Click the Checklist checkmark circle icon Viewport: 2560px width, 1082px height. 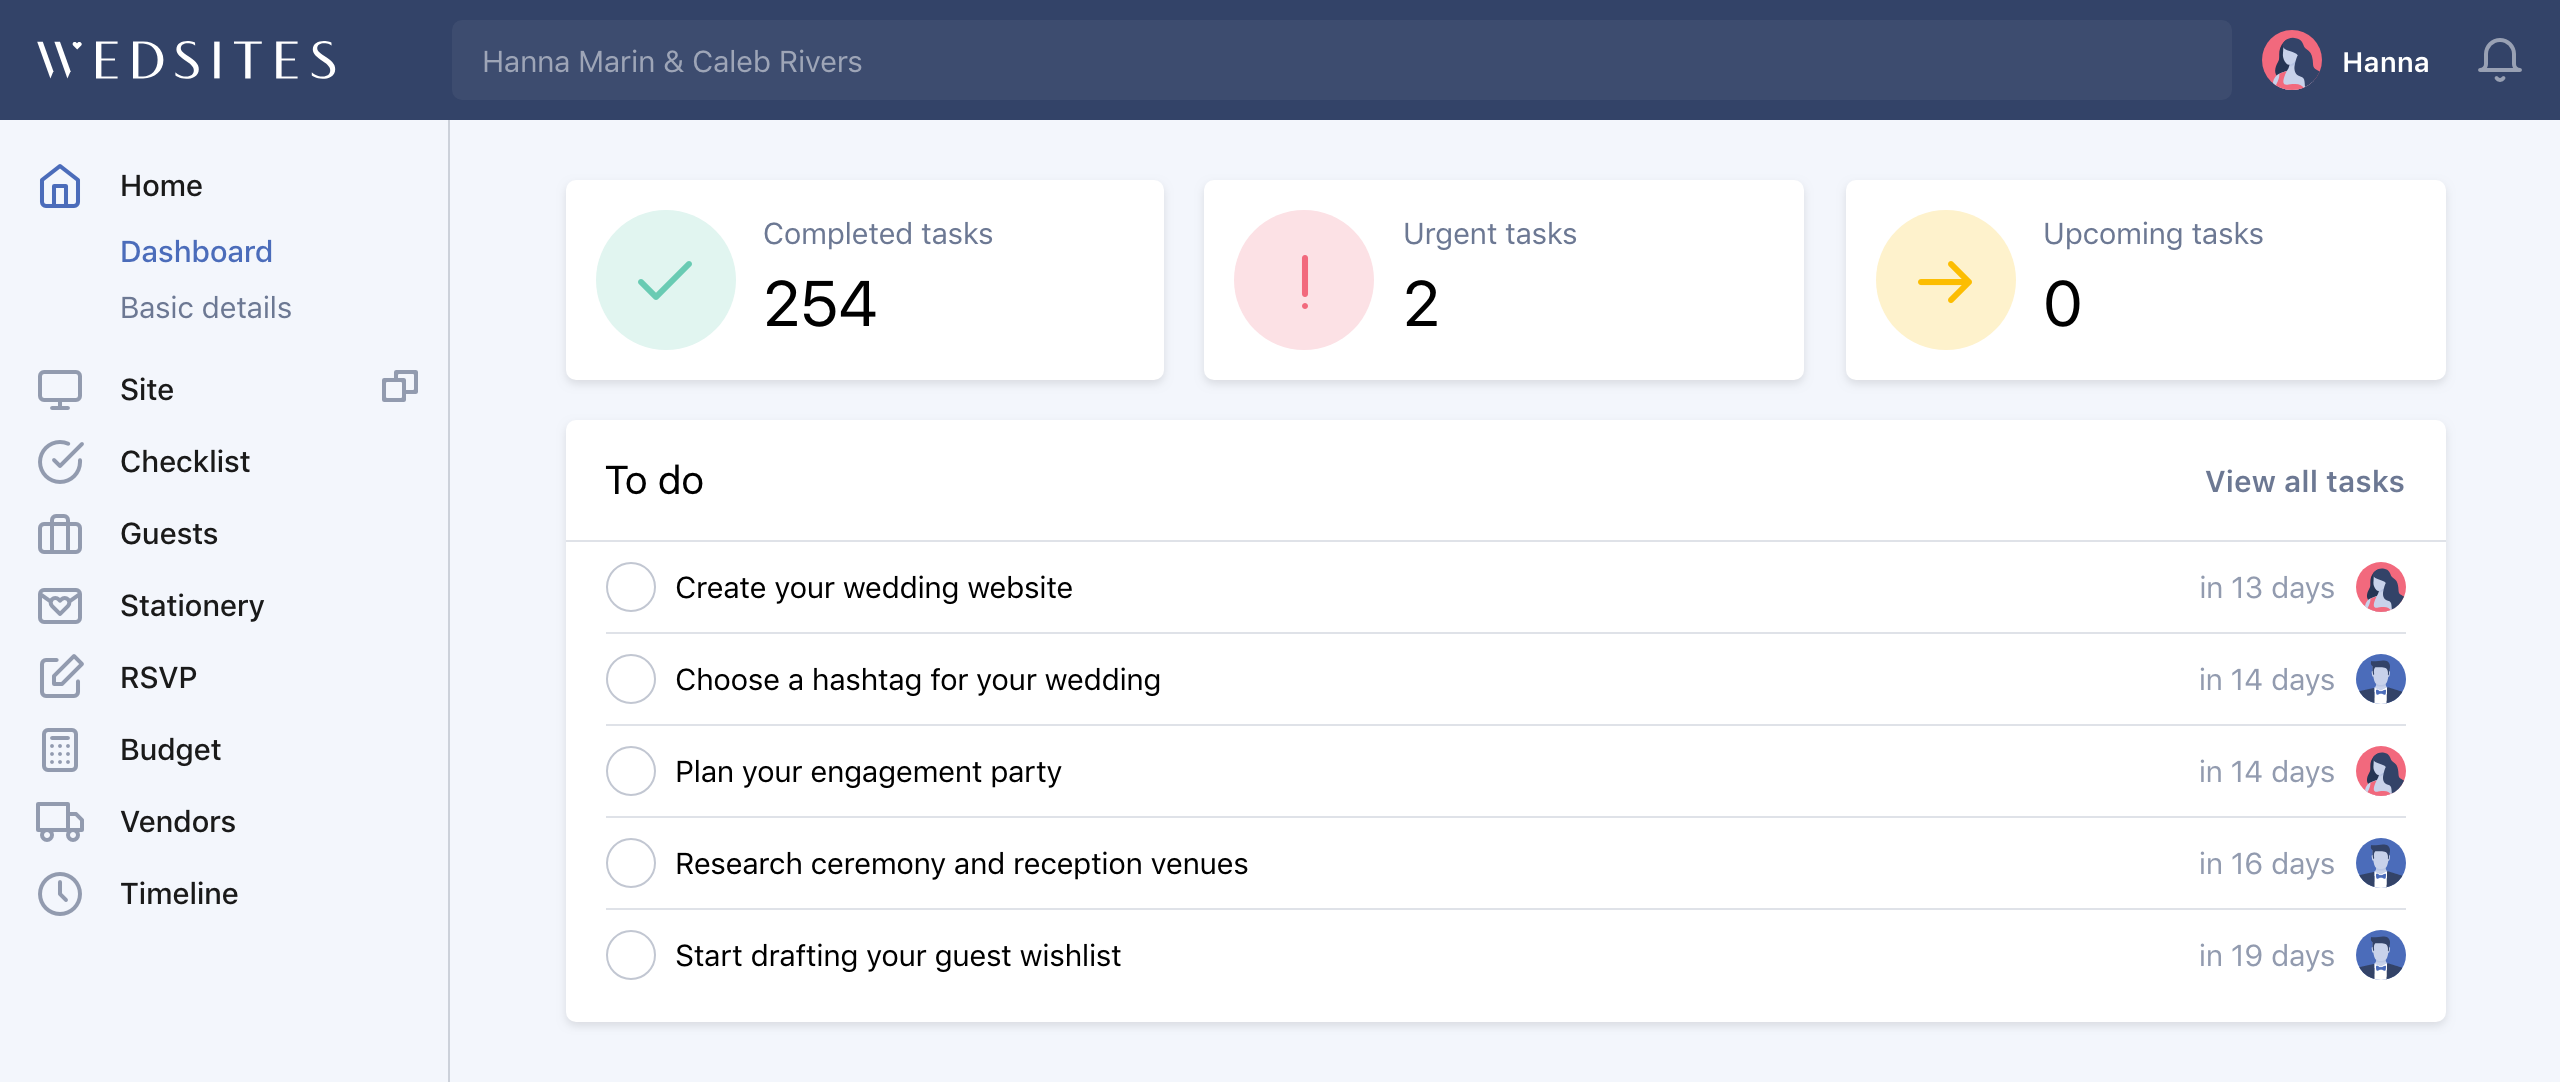click(60, 462)
